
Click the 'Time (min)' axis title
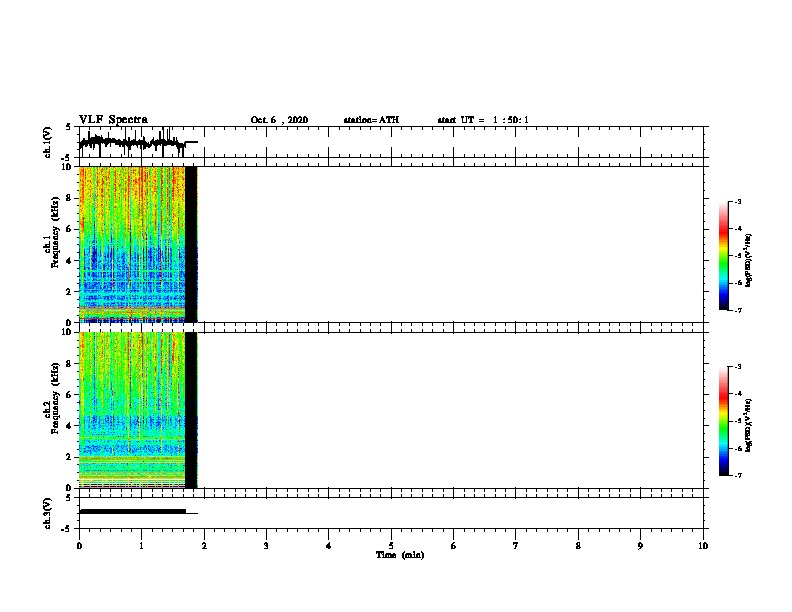point(400,555)
